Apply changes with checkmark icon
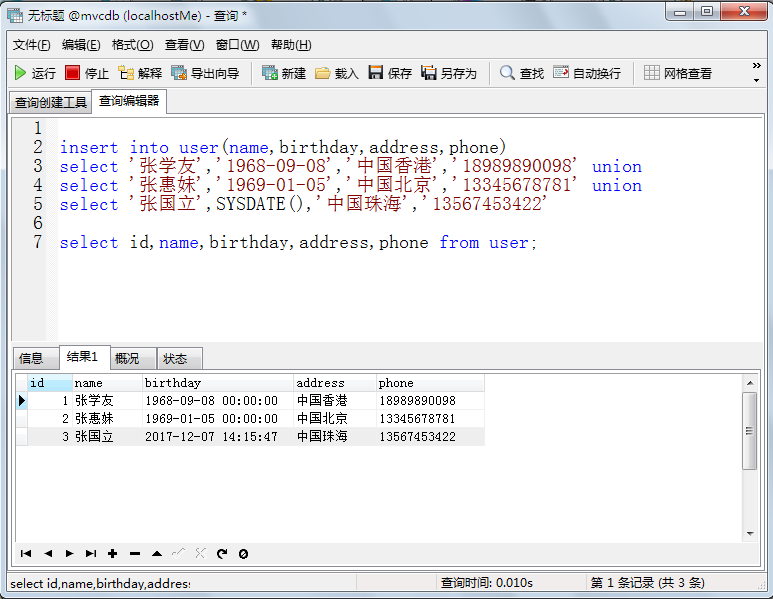This screenshot has height=599, width=773. [178, 553]
